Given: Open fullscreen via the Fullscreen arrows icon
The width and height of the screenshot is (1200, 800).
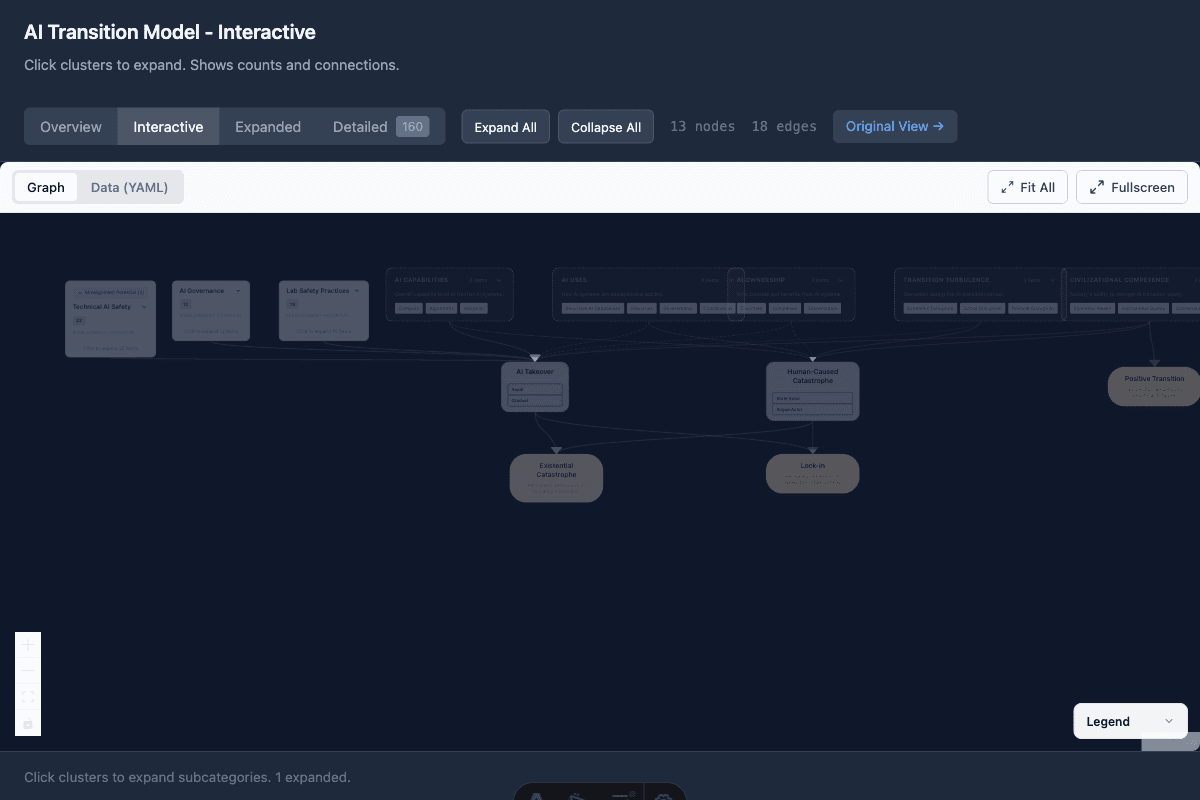Looking at the screenshot, I should 1095,187.
